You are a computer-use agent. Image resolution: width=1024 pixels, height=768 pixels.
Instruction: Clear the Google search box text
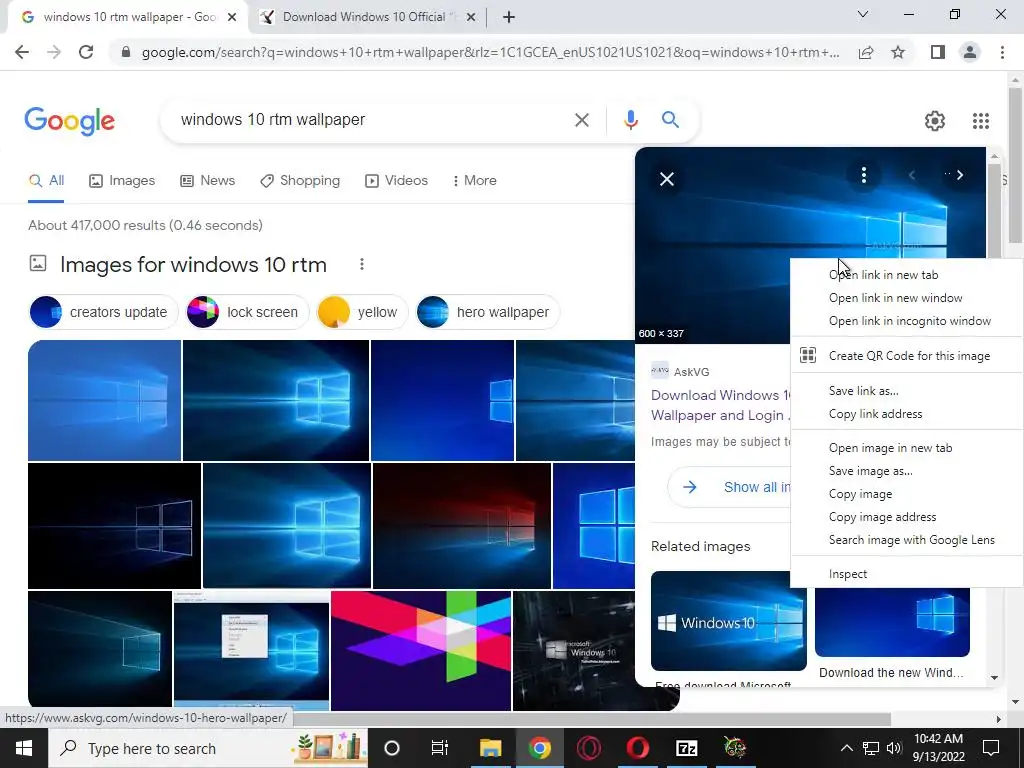581,120
